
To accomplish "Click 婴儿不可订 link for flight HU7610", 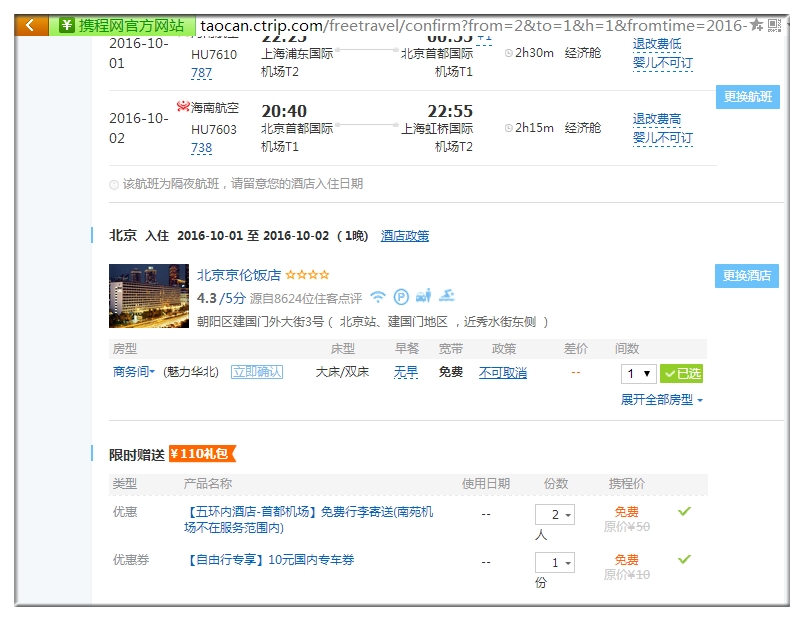I will [x=662, y=64].
